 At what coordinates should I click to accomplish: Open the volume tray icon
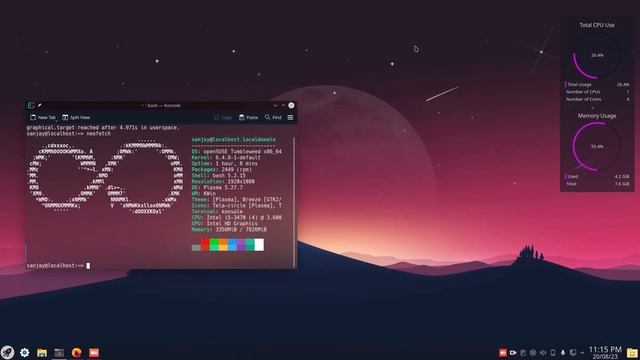(x=543, y=353)
